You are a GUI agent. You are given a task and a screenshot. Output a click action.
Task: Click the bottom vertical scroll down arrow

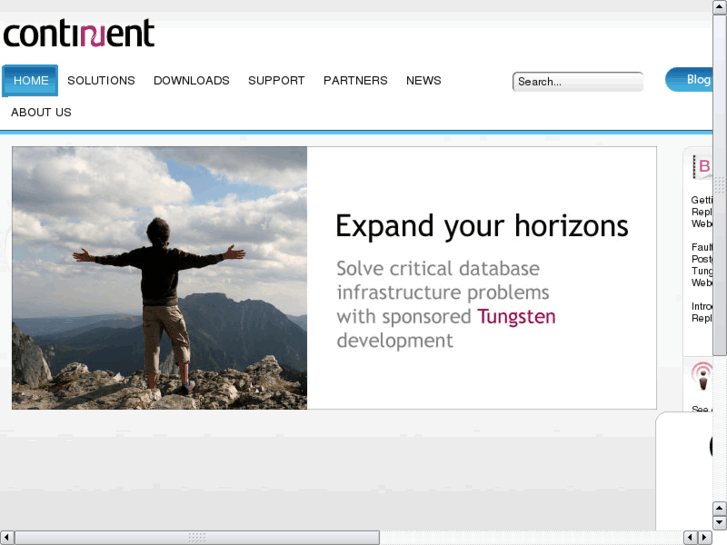click(x=719, y=523)
